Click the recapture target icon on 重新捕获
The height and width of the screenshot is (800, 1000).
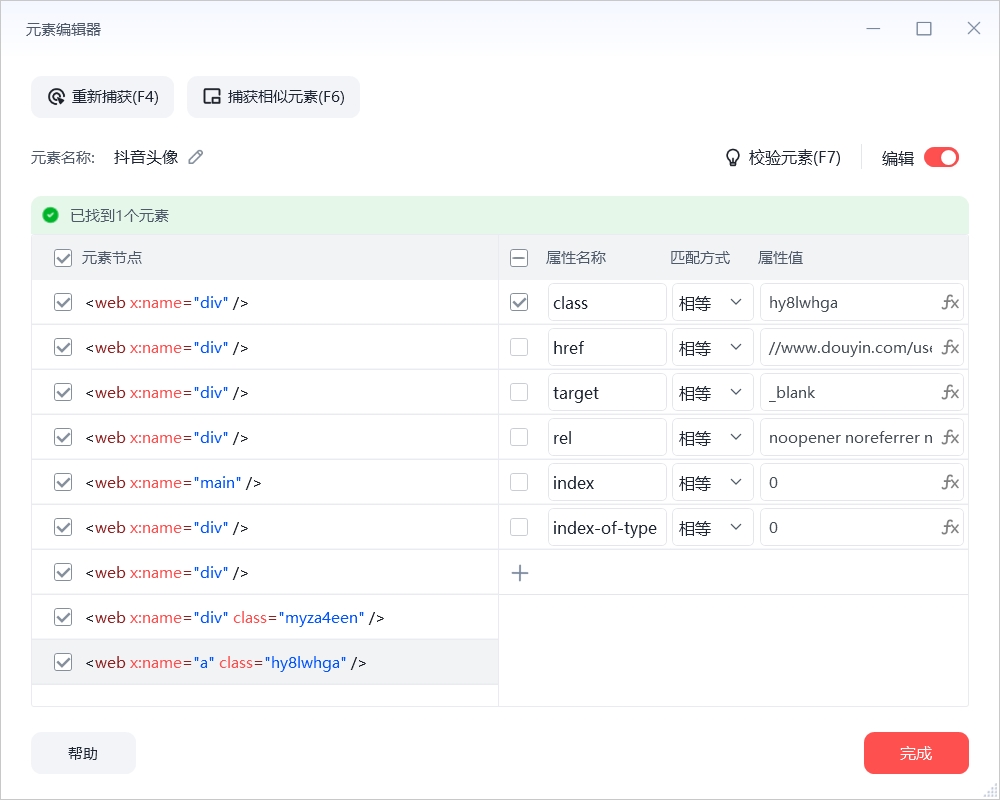point(56,97)
